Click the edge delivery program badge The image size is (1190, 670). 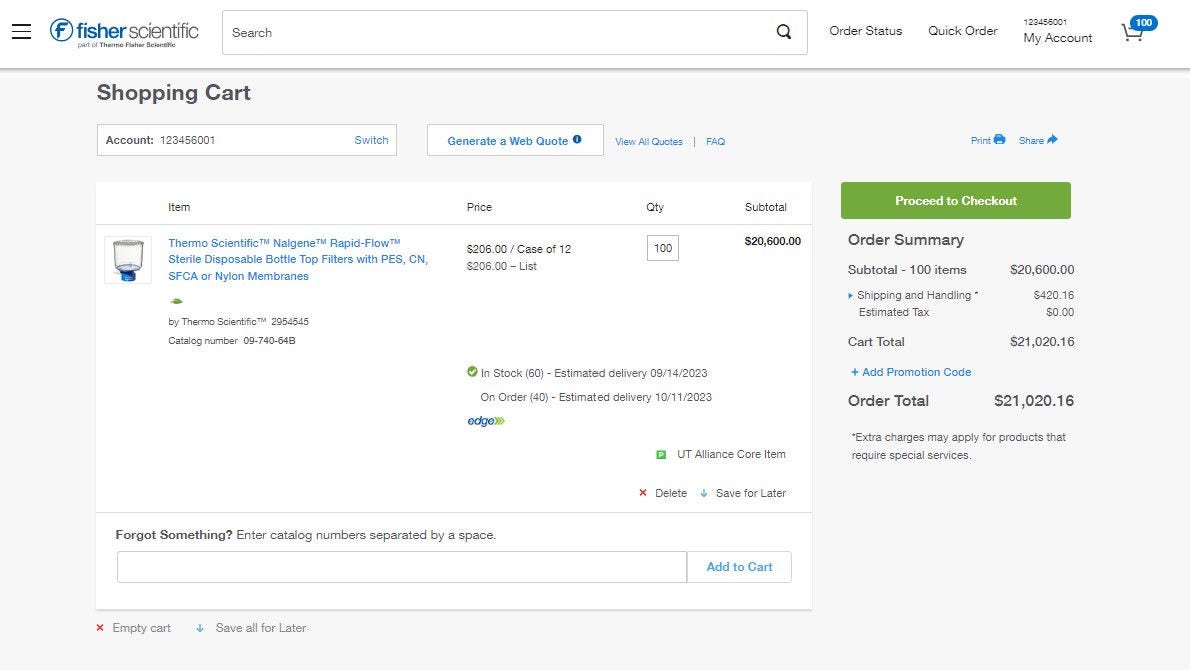click(x=485, y=420)
